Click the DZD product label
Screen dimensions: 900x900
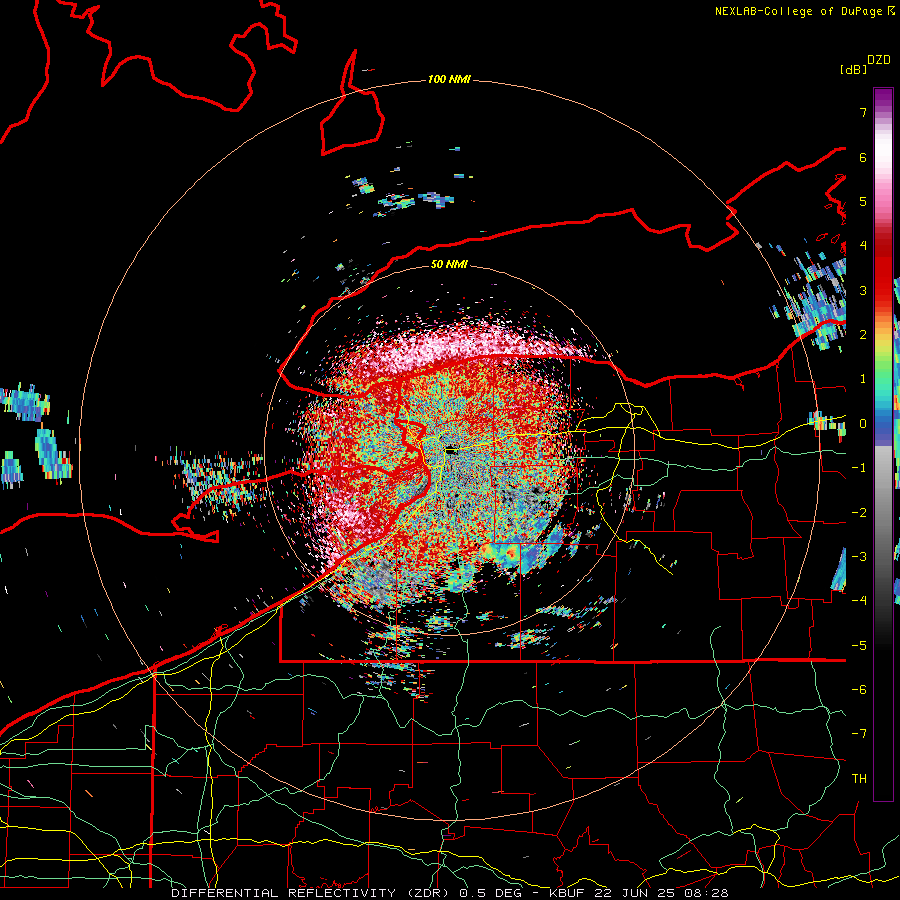[879, 60]
